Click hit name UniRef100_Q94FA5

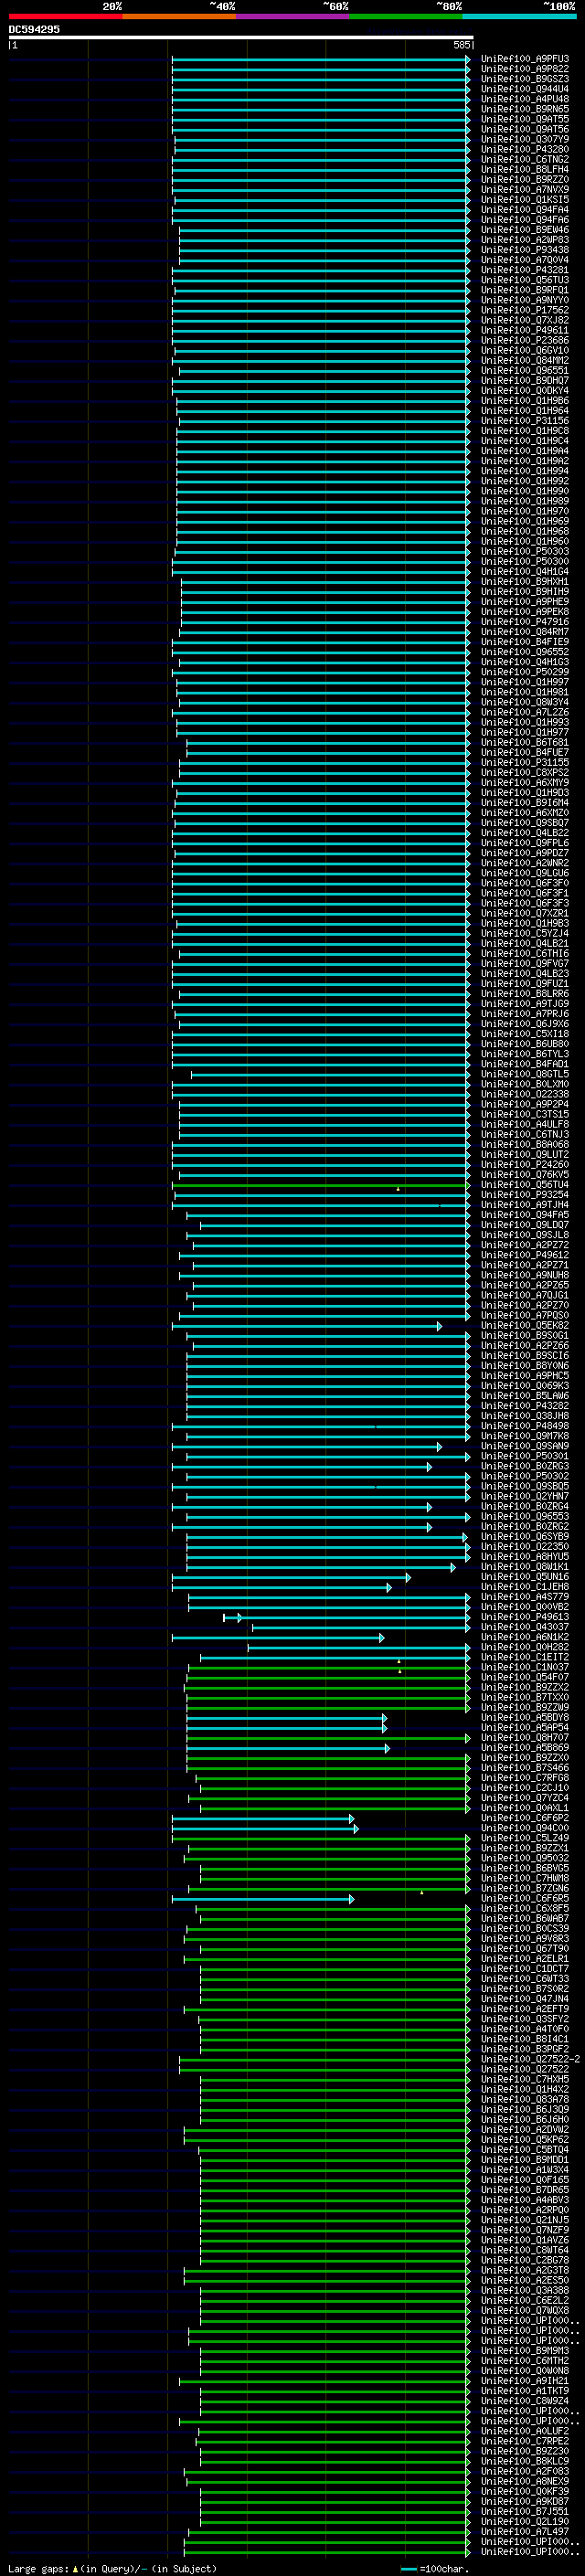[x=525, y=1215]
